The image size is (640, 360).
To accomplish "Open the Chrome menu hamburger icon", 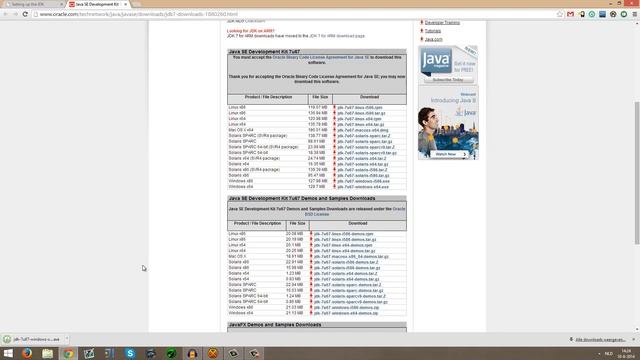I will coord(635,14).
